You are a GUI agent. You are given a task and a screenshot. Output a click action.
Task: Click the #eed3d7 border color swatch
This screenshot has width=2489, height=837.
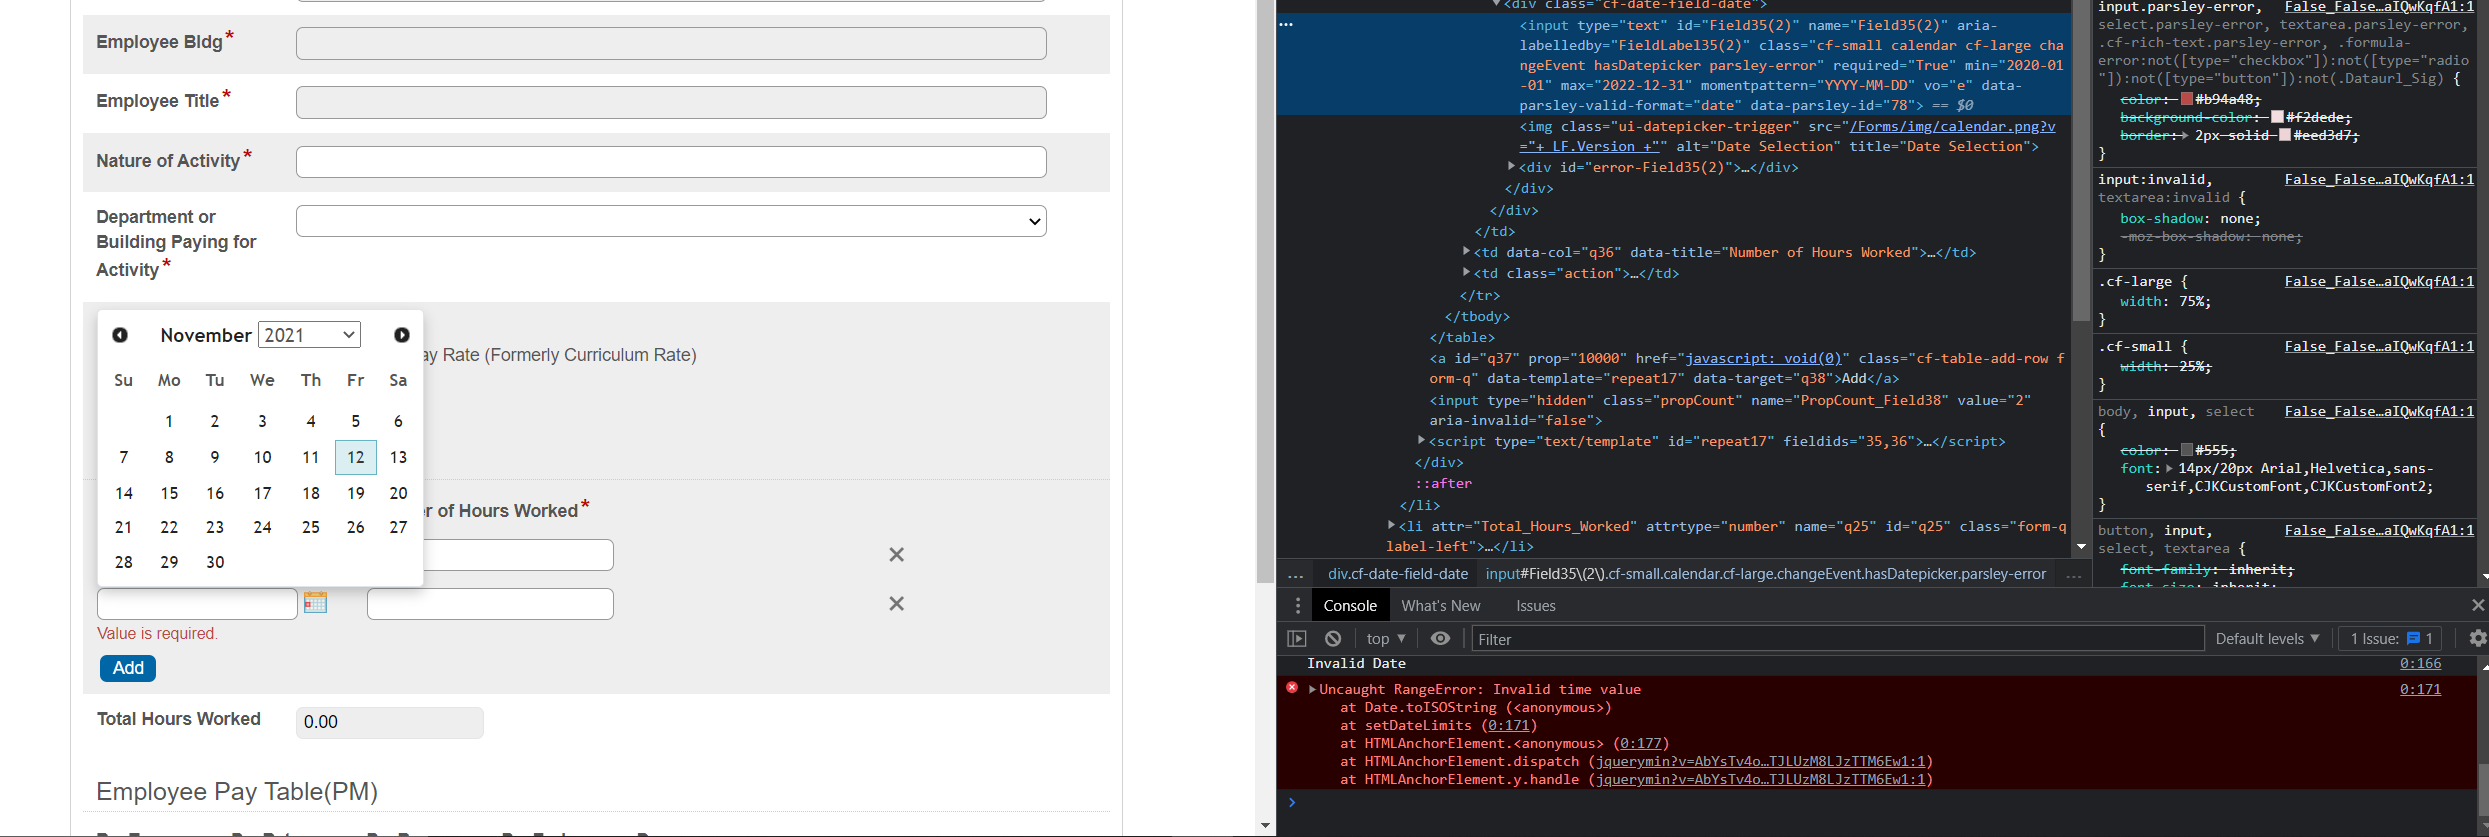click(2284, 135)
